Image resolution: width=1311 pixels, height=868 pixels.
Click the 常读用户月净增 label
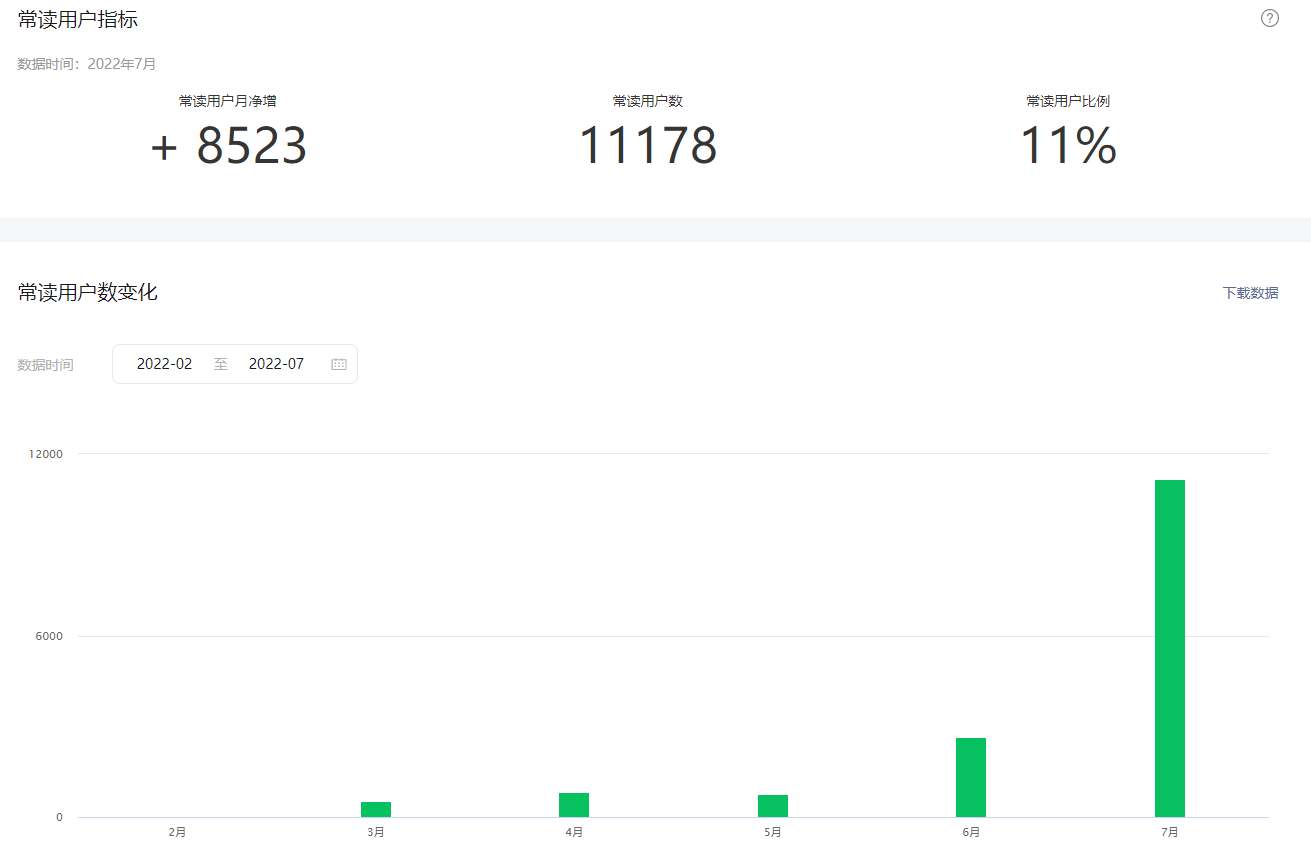pos(227,101)
